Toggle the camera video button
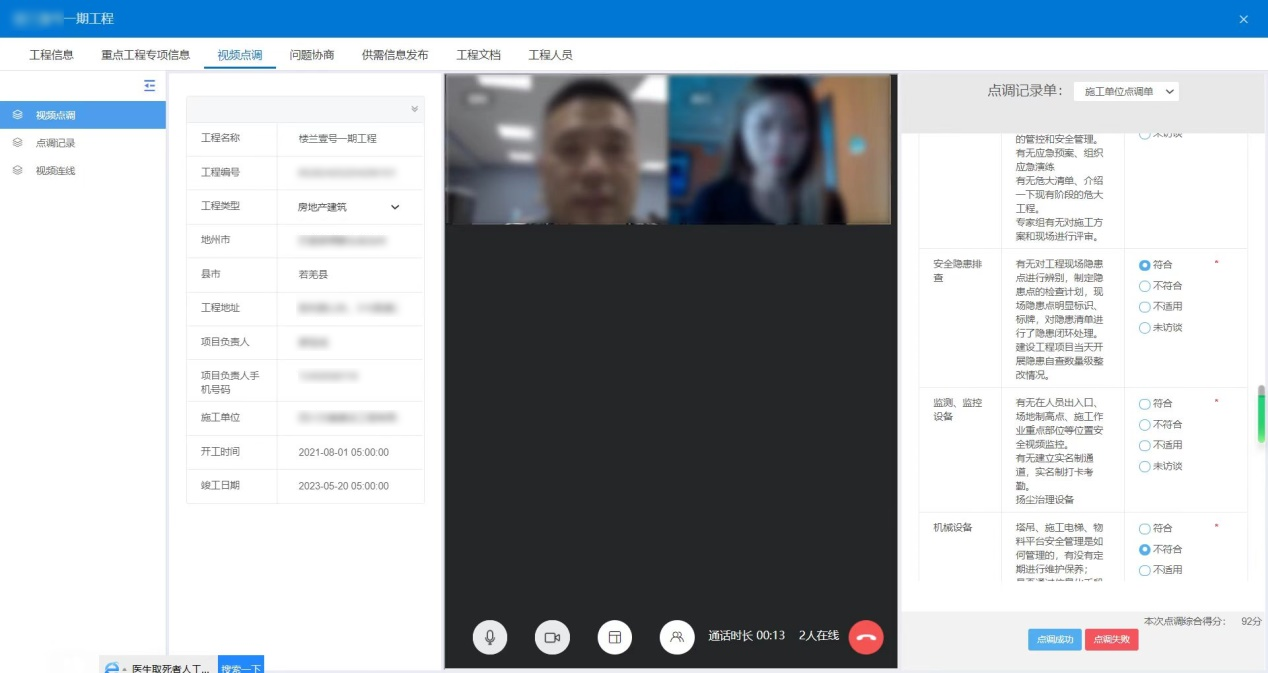Screen dimensions: 1268x673 coord(552,637)
